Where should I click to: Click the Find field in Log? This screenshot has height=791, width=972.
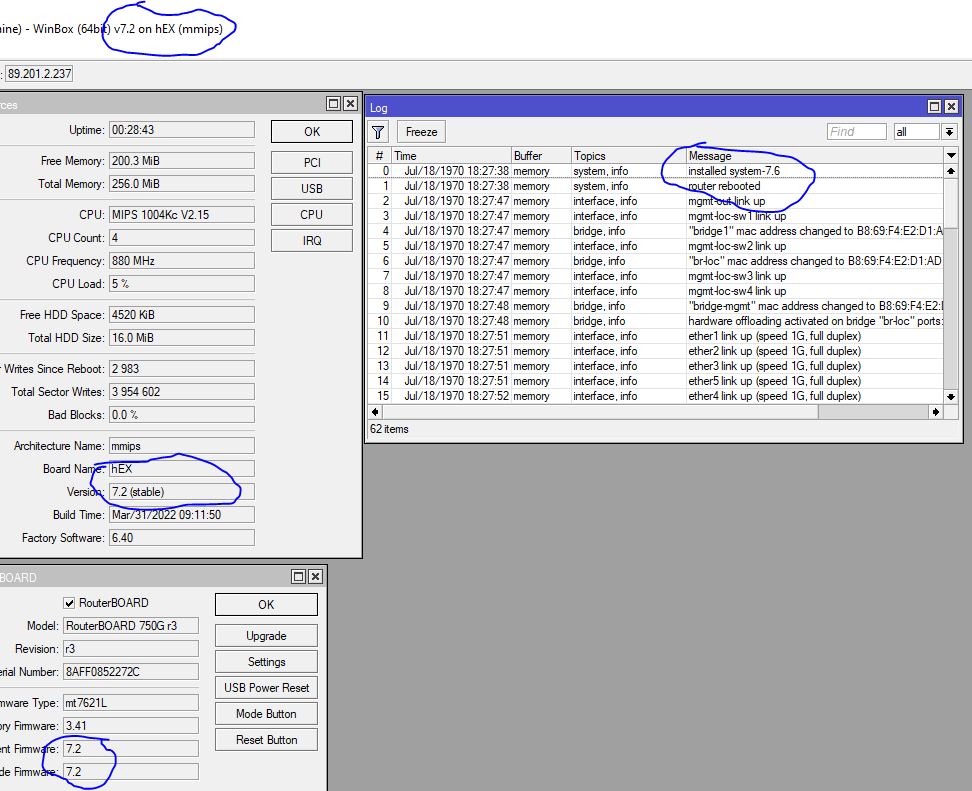click(856, 132)
